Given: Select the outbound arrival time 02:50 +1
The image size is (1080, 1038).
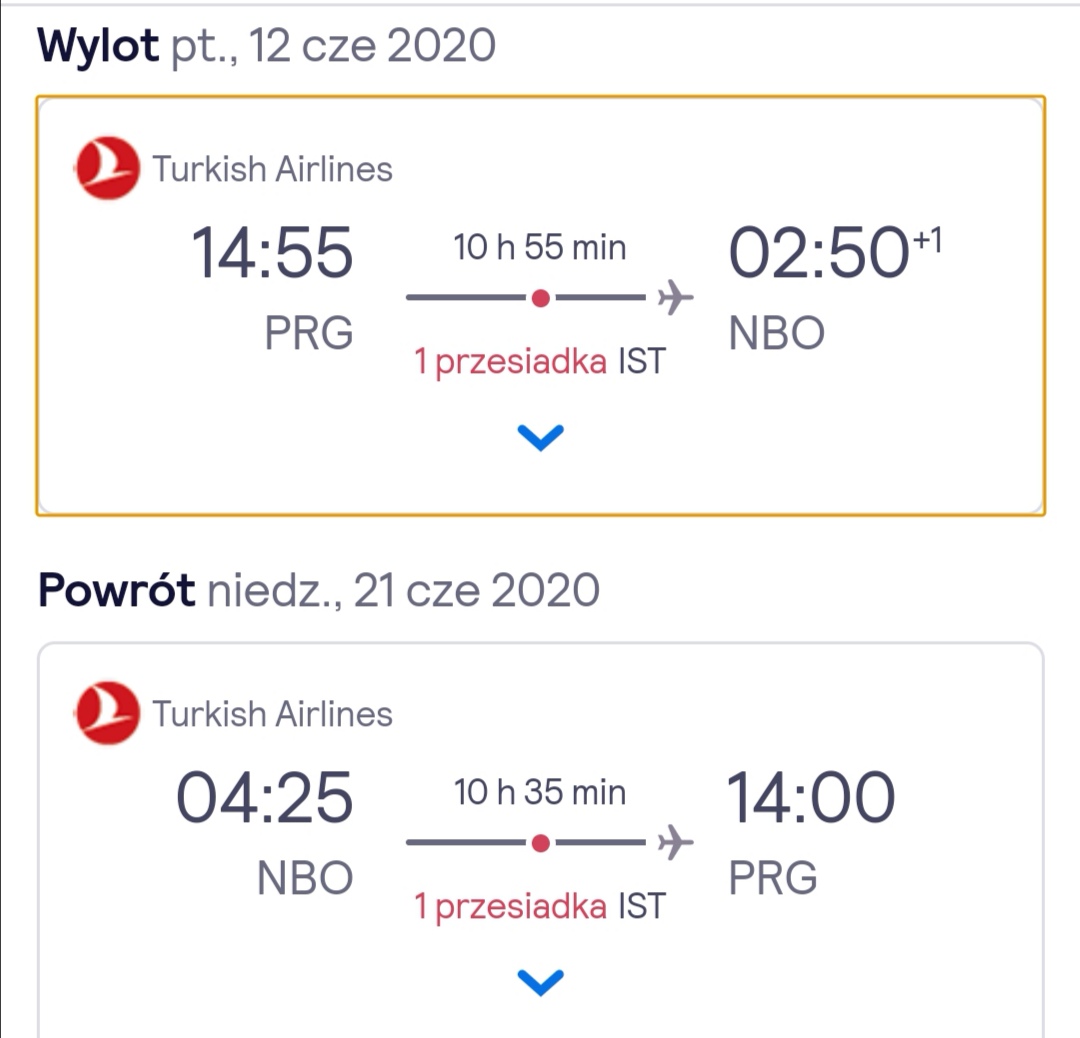Looking at the screenshot, I should (x=835, y=251).
